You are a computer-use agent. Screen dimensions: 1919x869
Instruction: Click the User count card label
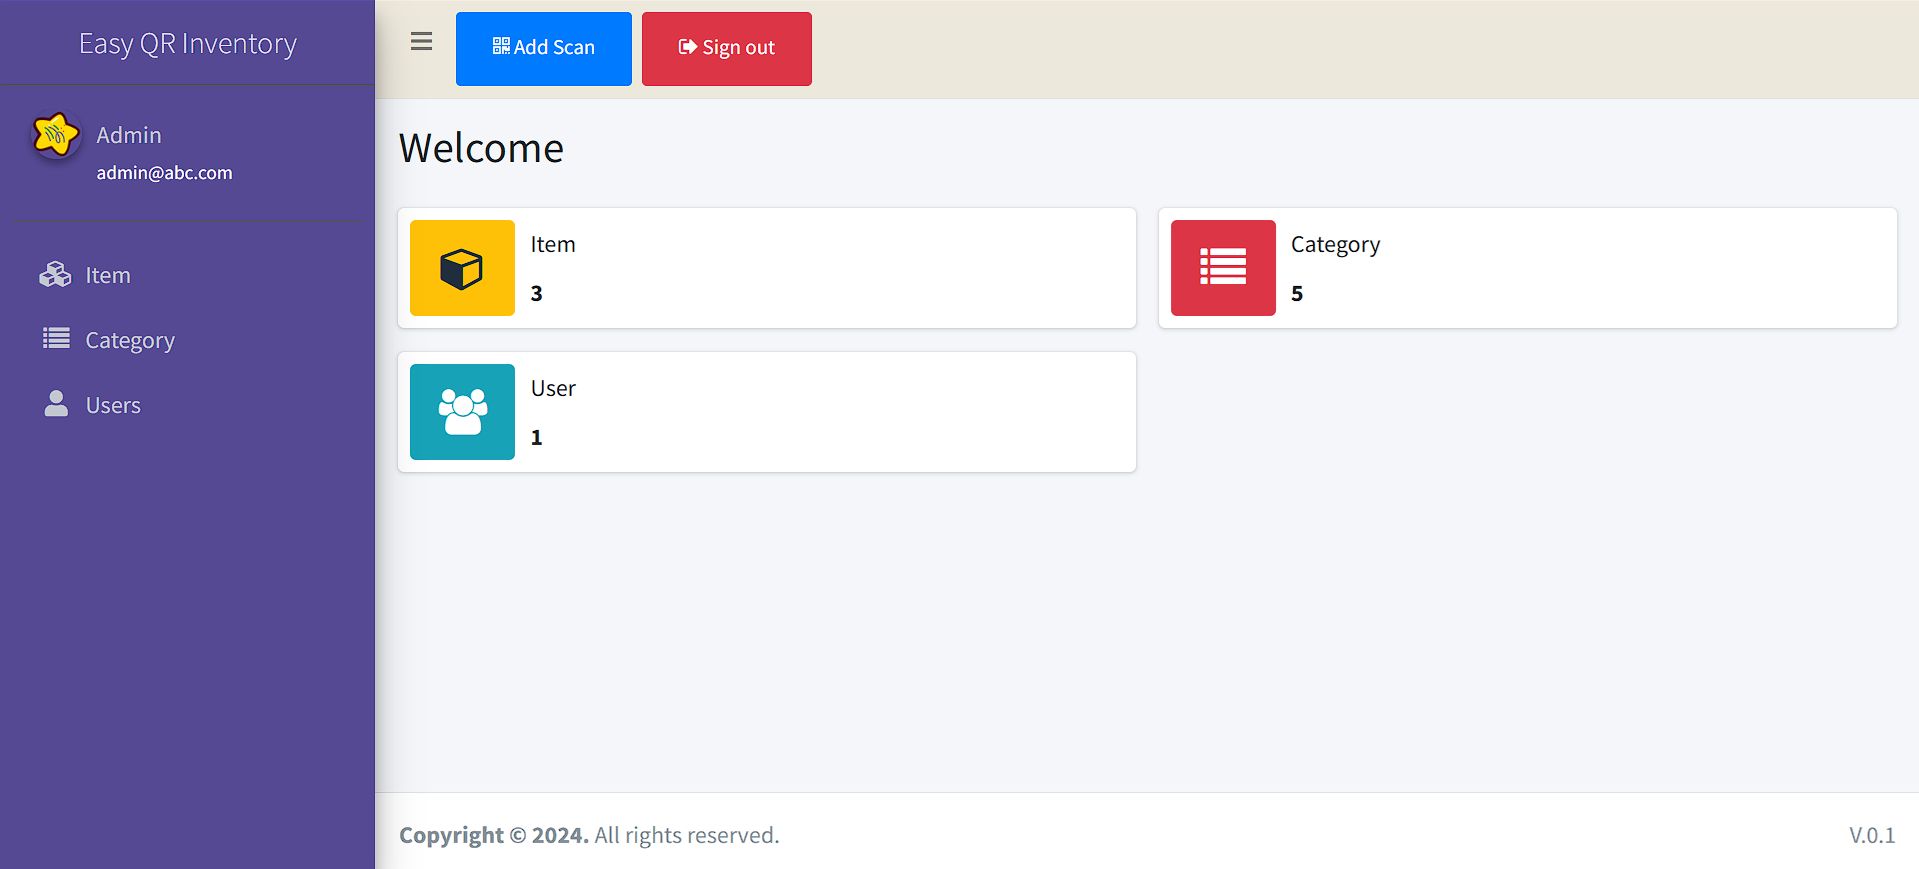(x=553, y=389)
